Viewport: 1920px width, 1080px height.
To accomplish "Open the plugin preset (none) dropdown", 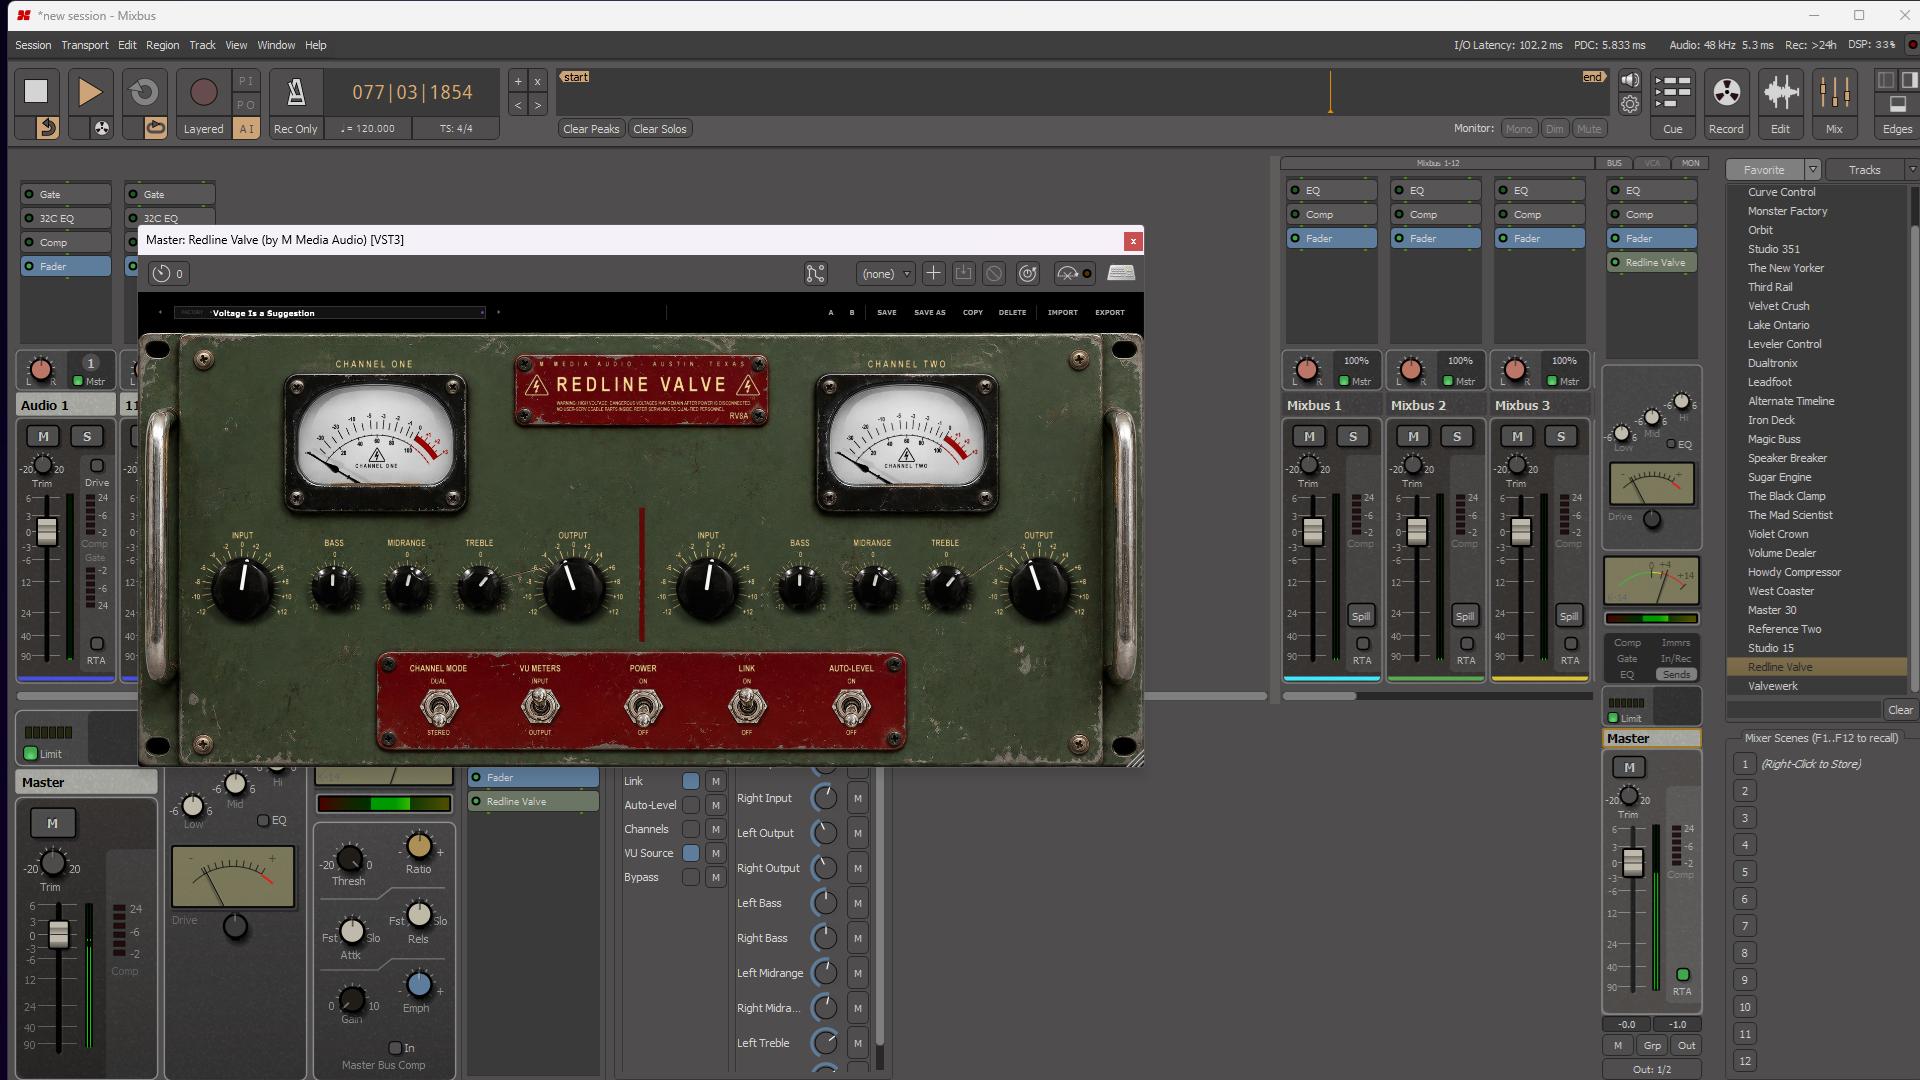I will pyautogui.click(x=886, y=273).
